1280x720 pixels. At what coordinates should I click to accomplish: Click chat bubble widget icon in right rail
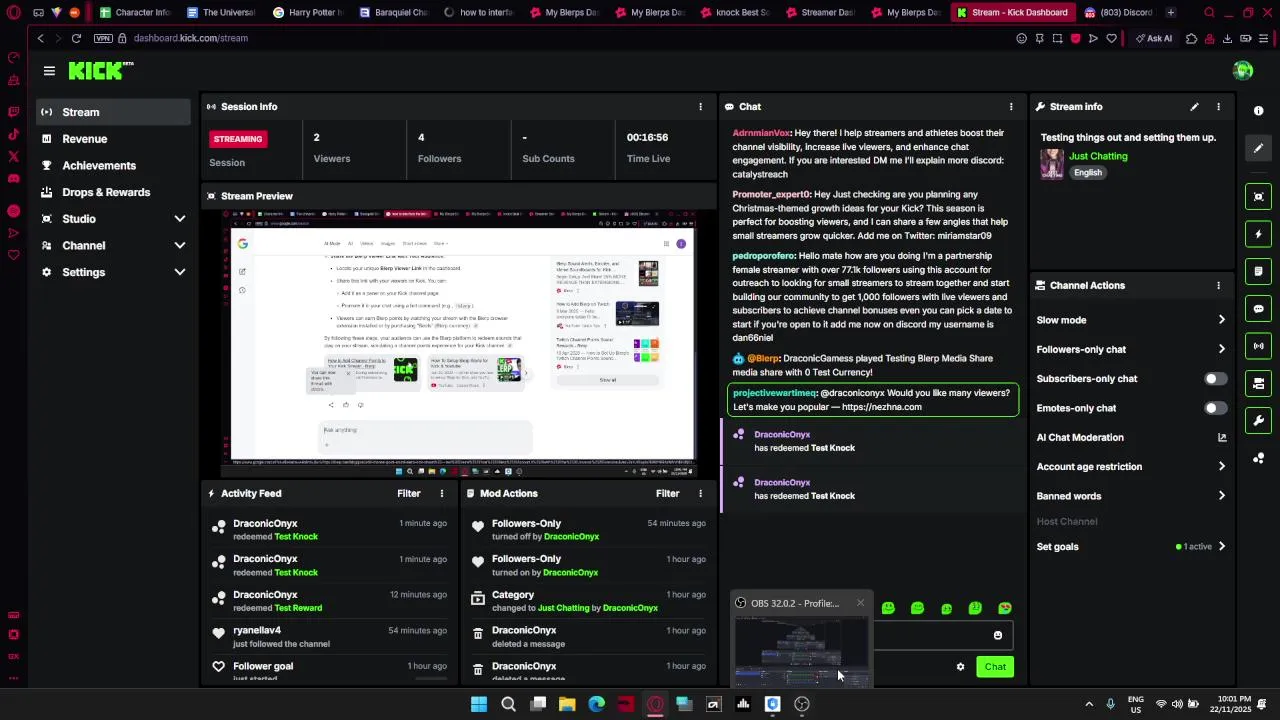pos(1259,309)
